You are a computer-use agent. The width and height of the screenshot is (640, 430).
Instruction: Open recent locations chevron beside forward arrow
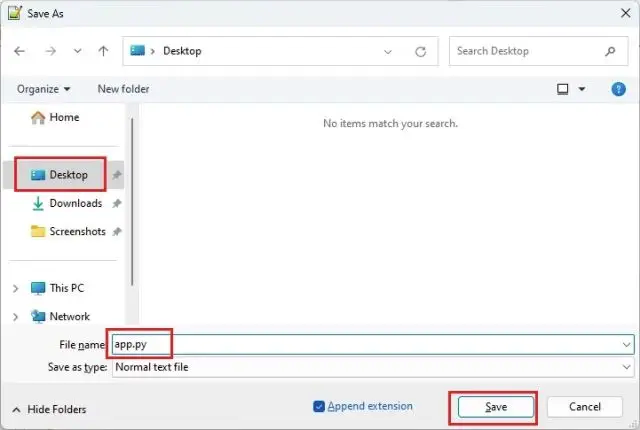(x=78, y=51)
